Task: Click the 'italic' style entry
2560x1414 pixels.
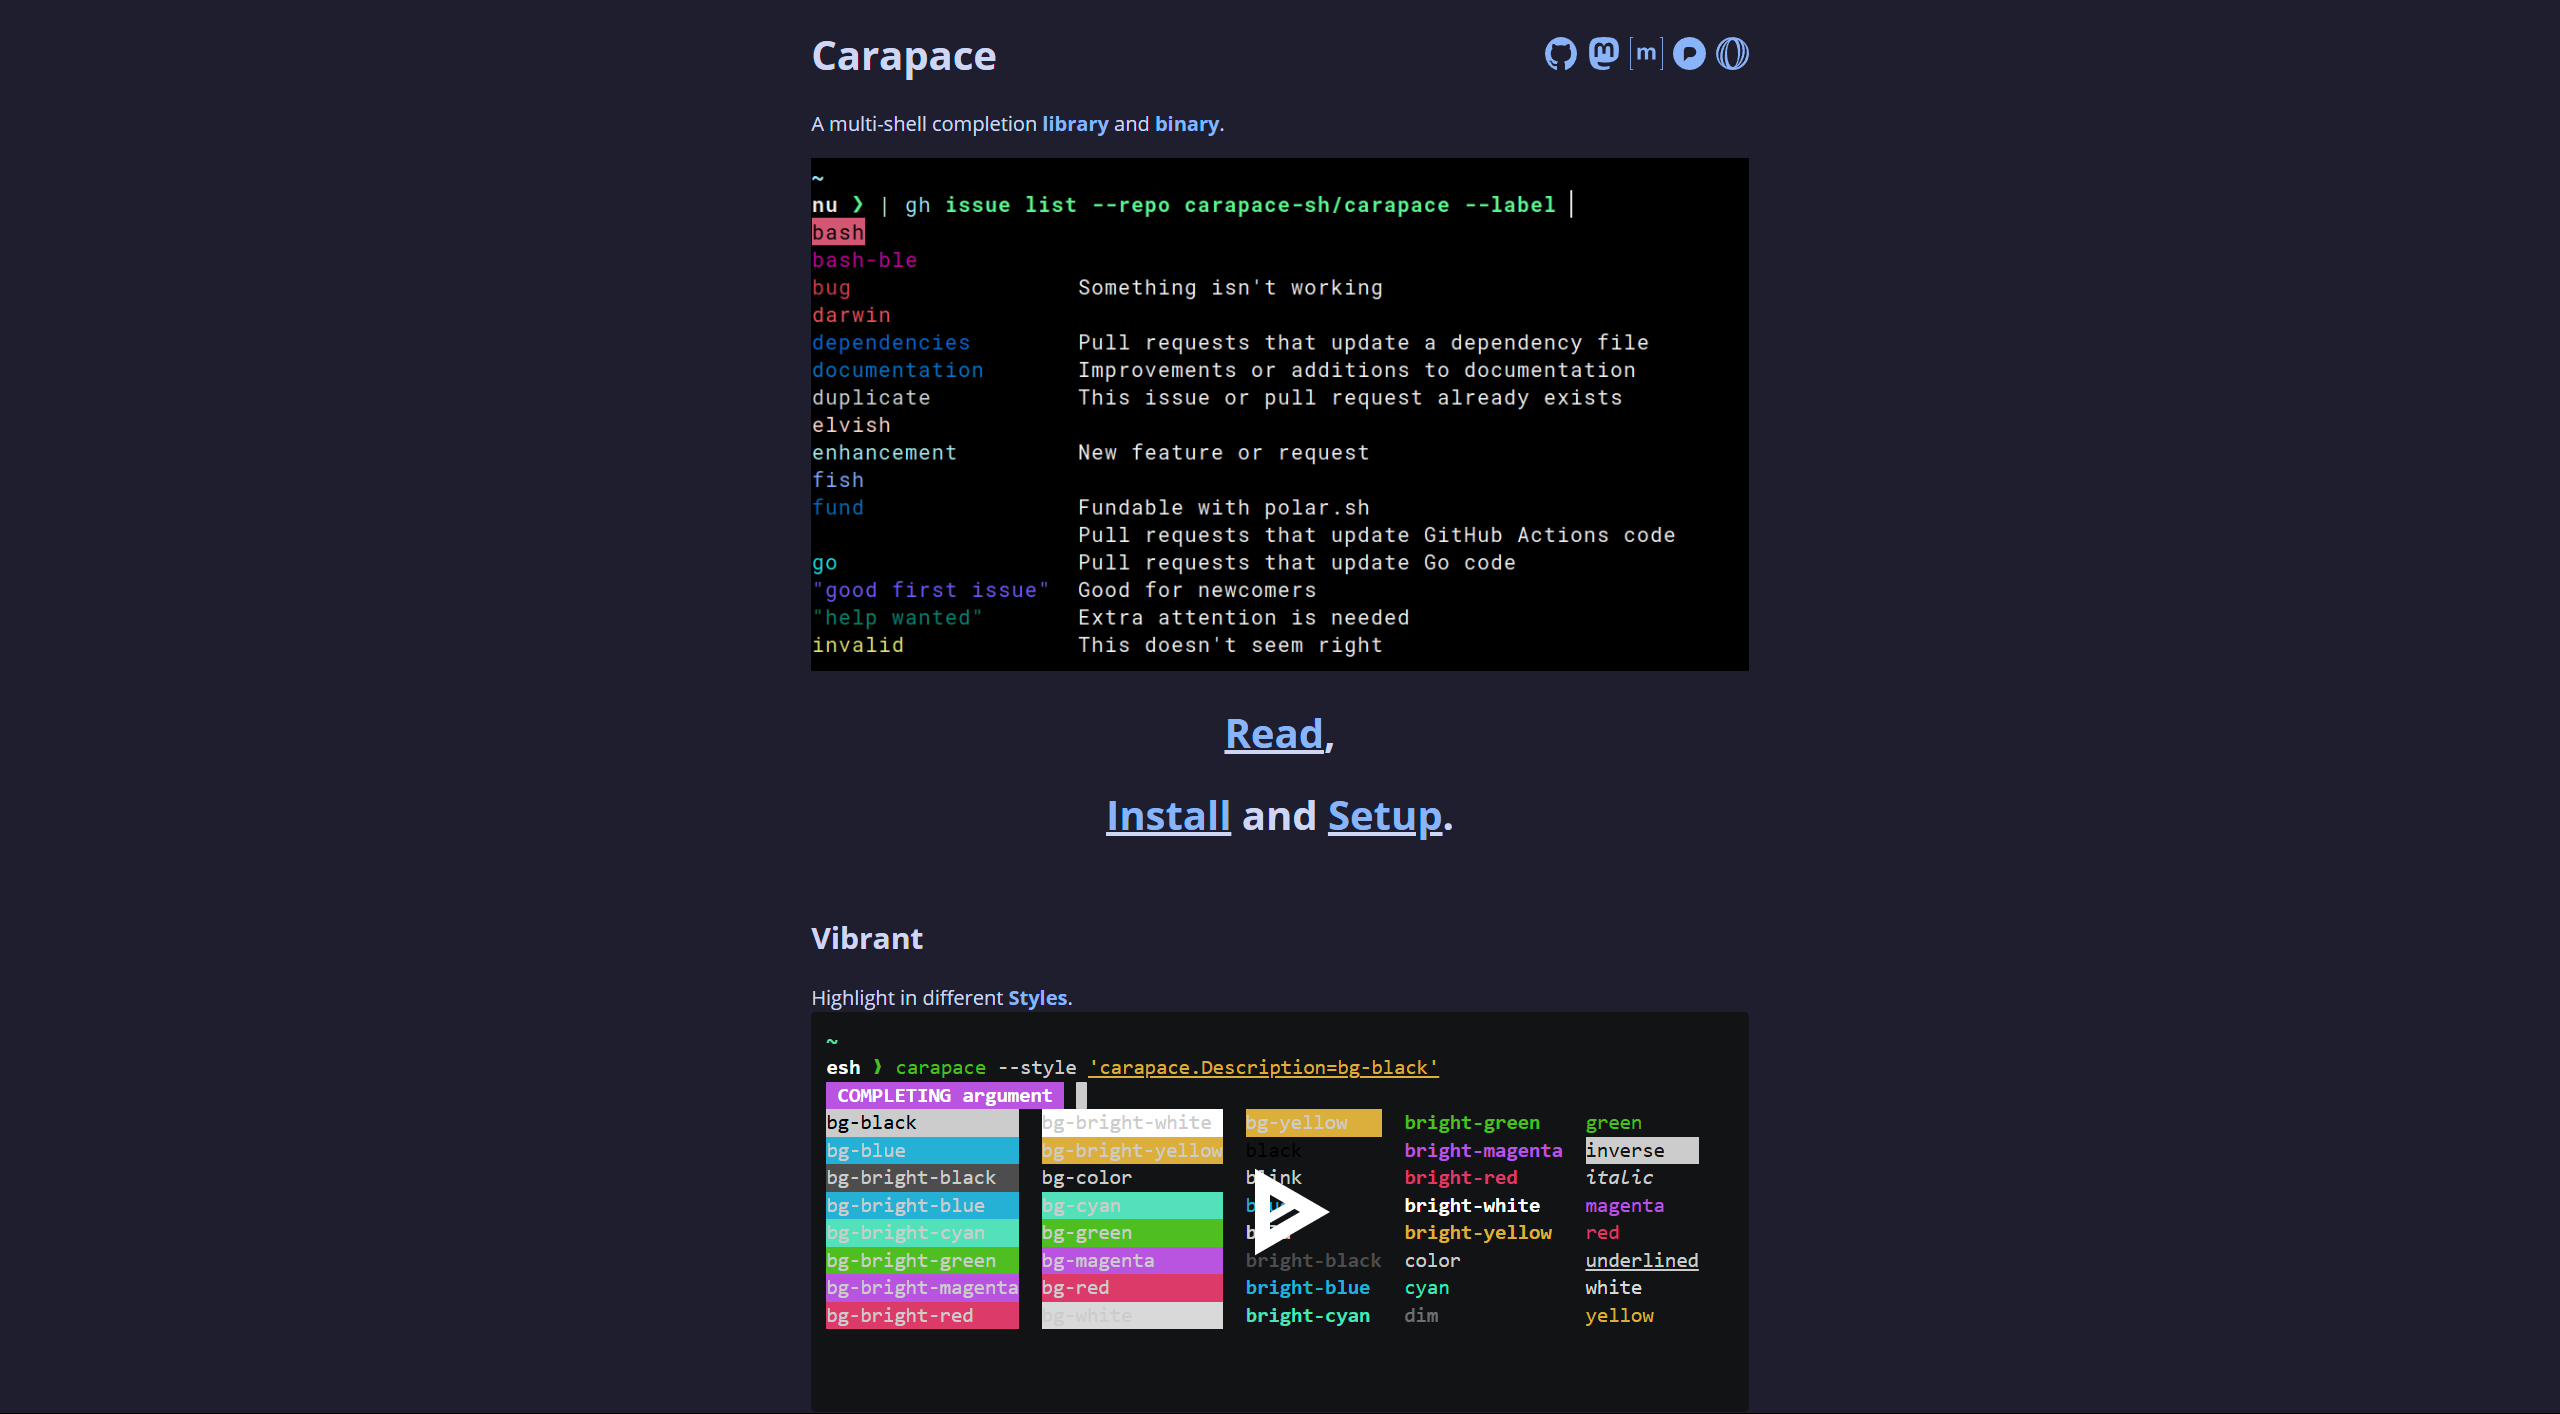Action: tap(1618, 1178)
